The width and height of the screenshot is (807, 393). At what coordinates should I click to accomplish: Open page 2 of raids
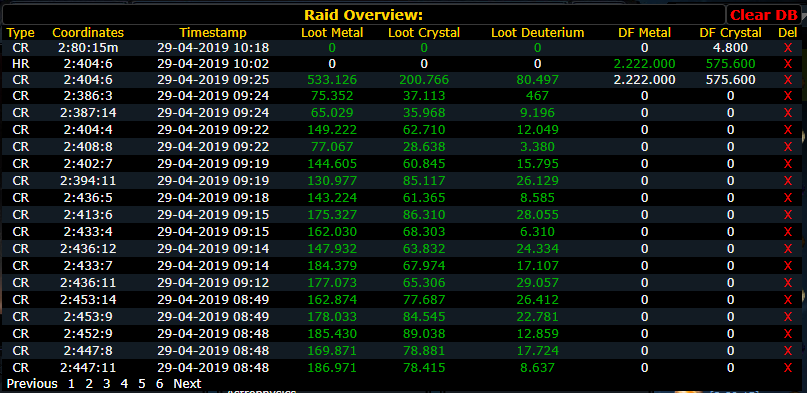89,384
